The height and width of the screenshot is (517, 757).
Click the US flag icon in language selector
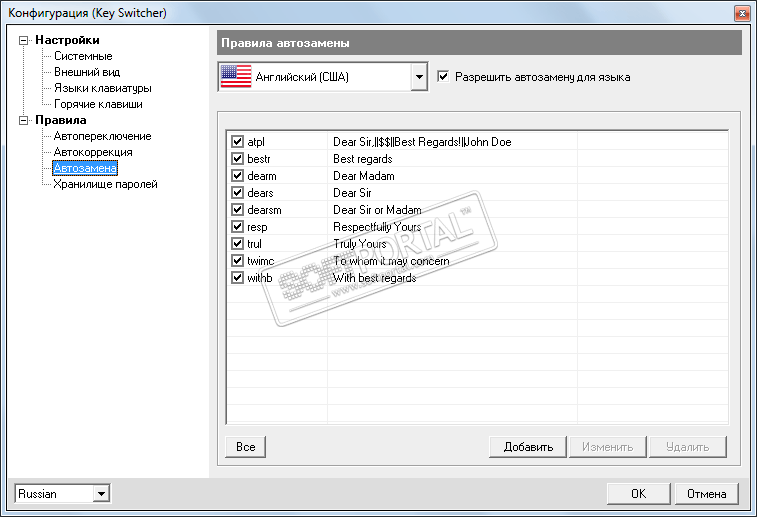tap(236, 76)
